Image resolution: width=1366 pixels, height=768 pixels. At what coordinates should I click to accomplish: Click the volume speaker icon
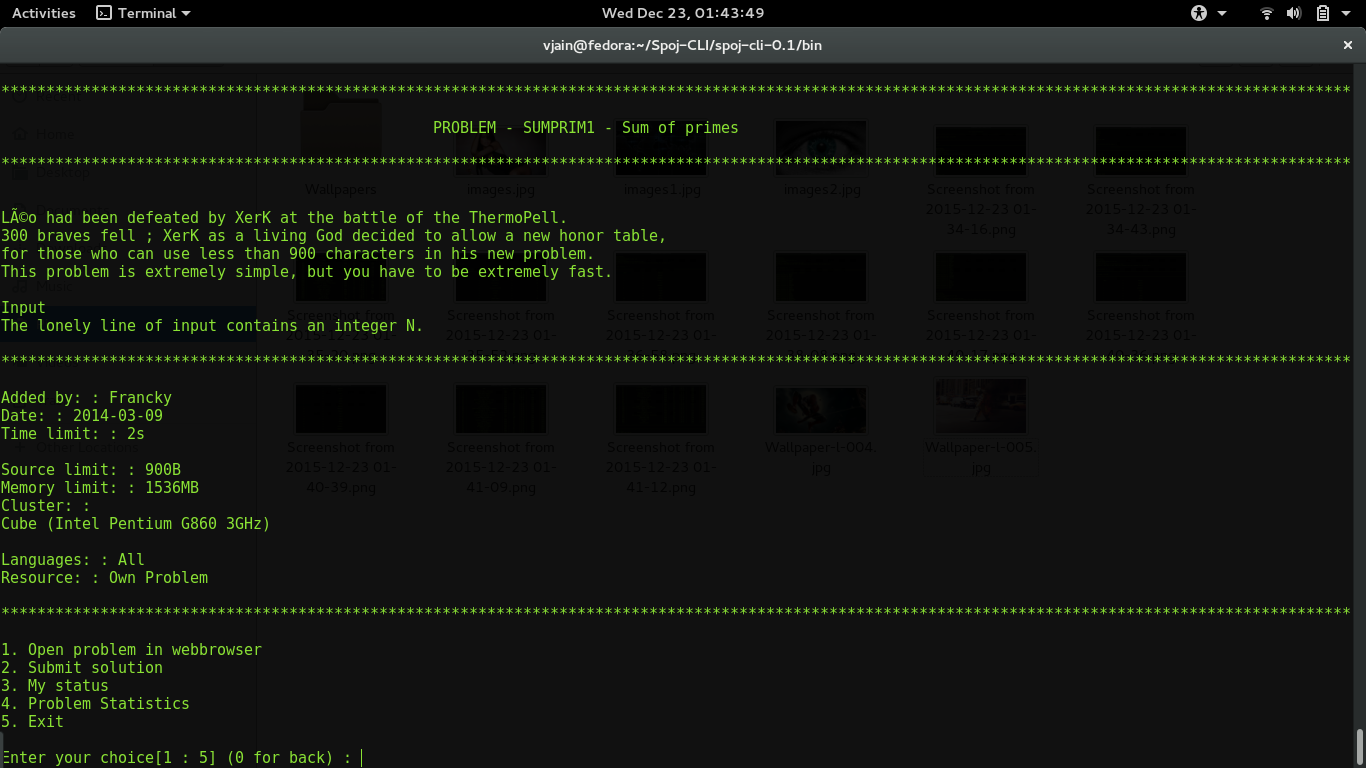(x=1294, y=13)
